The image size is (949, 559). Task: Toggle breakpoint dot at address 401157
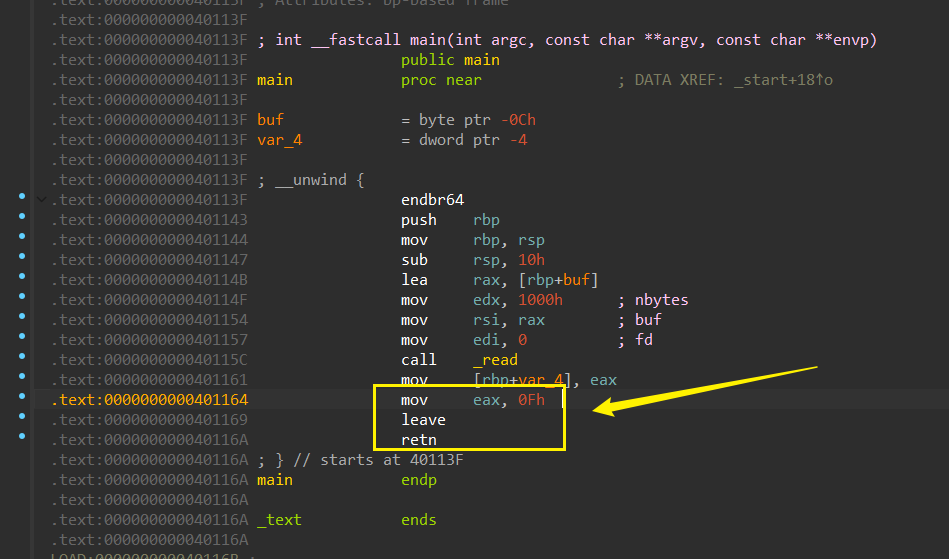tap(22, 339)
